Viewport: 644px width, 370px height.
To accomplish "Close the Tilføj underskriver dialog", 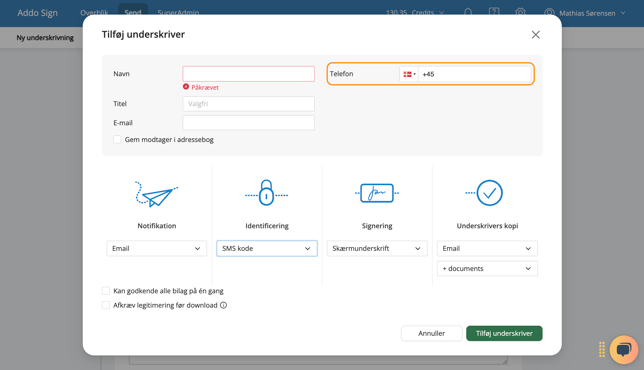I will 536,35.
